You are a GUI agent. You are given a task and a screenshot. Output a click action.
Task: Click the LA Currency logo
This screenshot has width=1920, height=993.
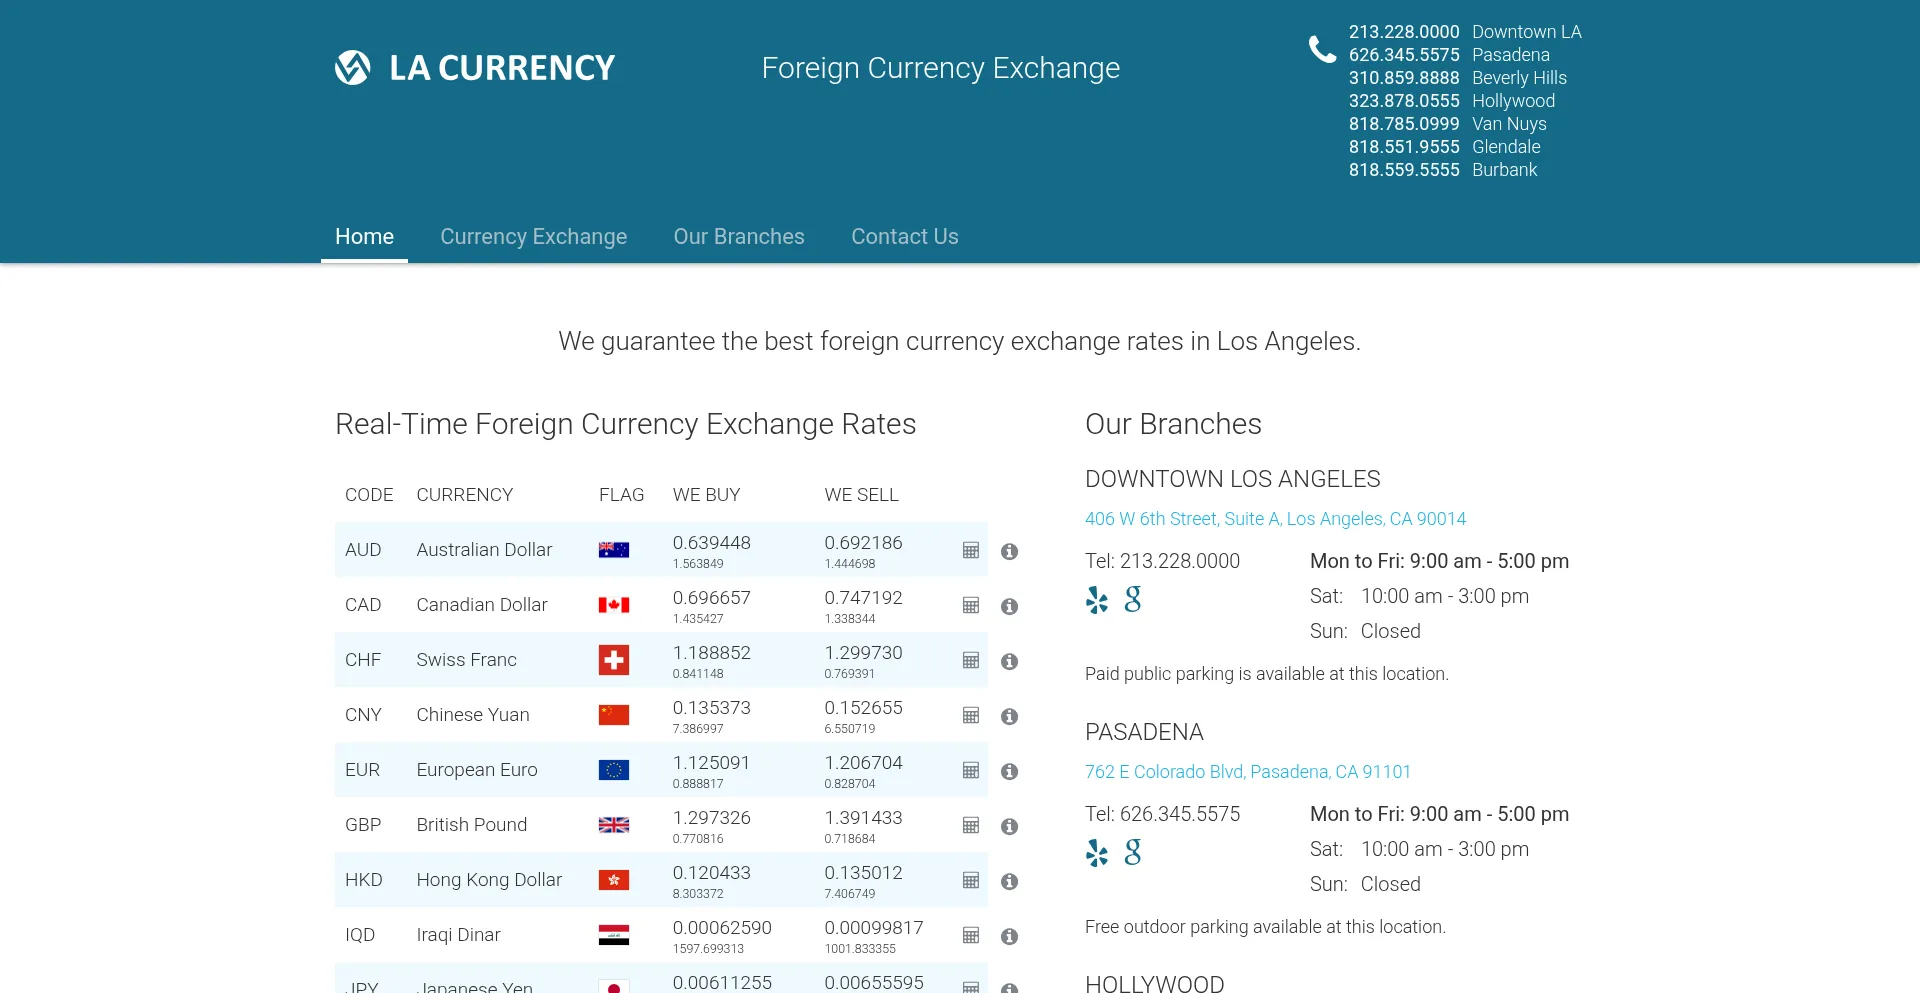pyautogui.click(x=474, y=67)
